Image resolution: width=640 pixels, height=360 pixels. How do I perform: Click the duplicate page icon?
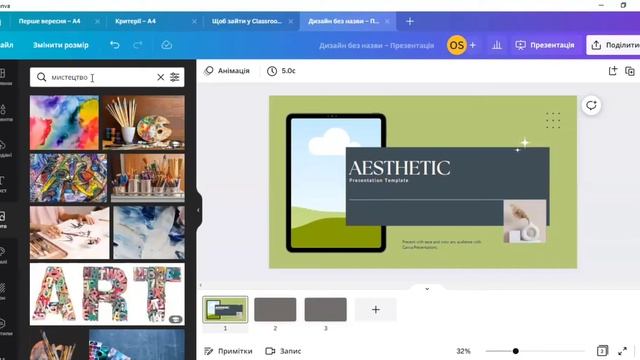630,71
